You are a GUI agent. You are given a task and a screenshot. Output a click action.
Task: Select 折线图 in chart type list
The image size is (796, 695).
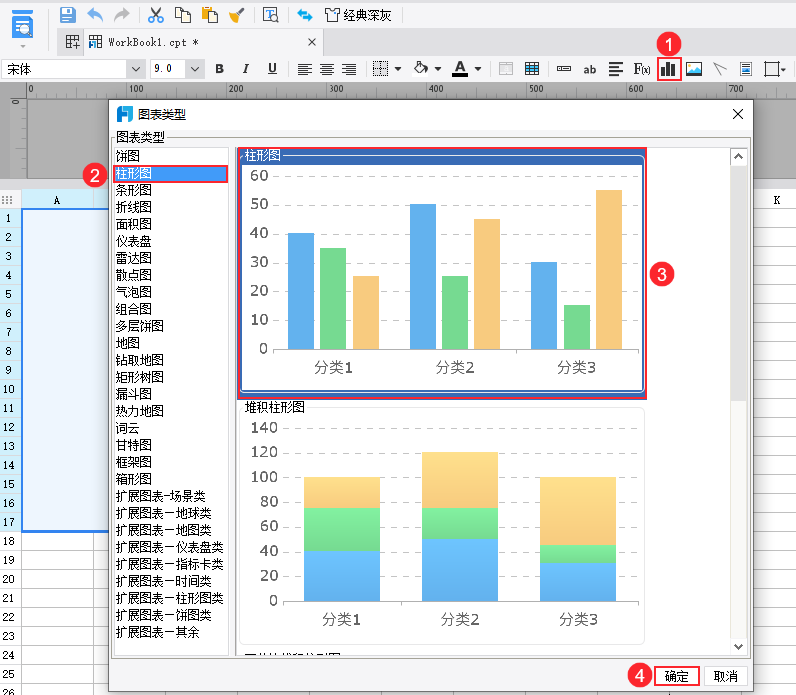pyautogui.click(x=171, y=207)
